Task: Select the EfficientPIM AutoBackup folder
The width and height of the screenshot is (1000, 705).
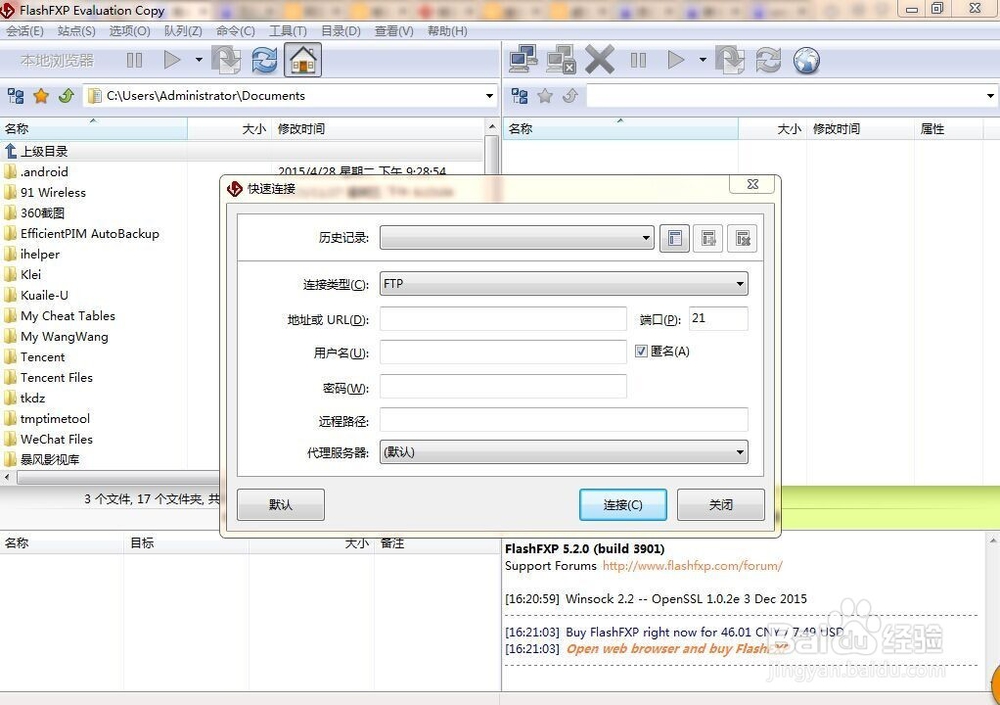Action: coord(90,234)
